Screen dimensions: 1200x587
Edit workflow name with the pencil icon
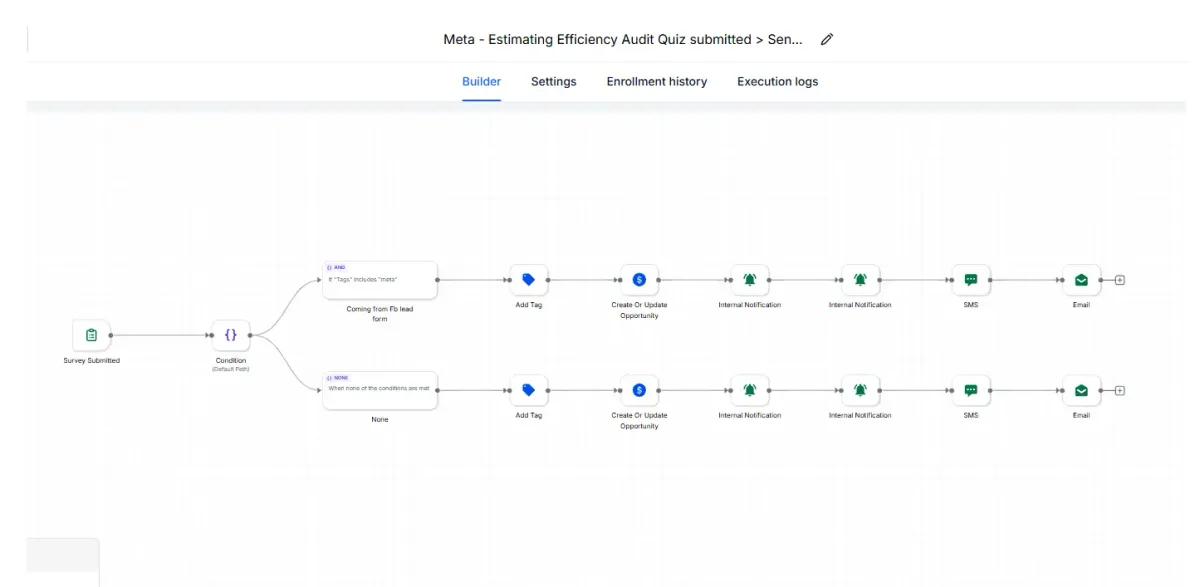[827, 40]
